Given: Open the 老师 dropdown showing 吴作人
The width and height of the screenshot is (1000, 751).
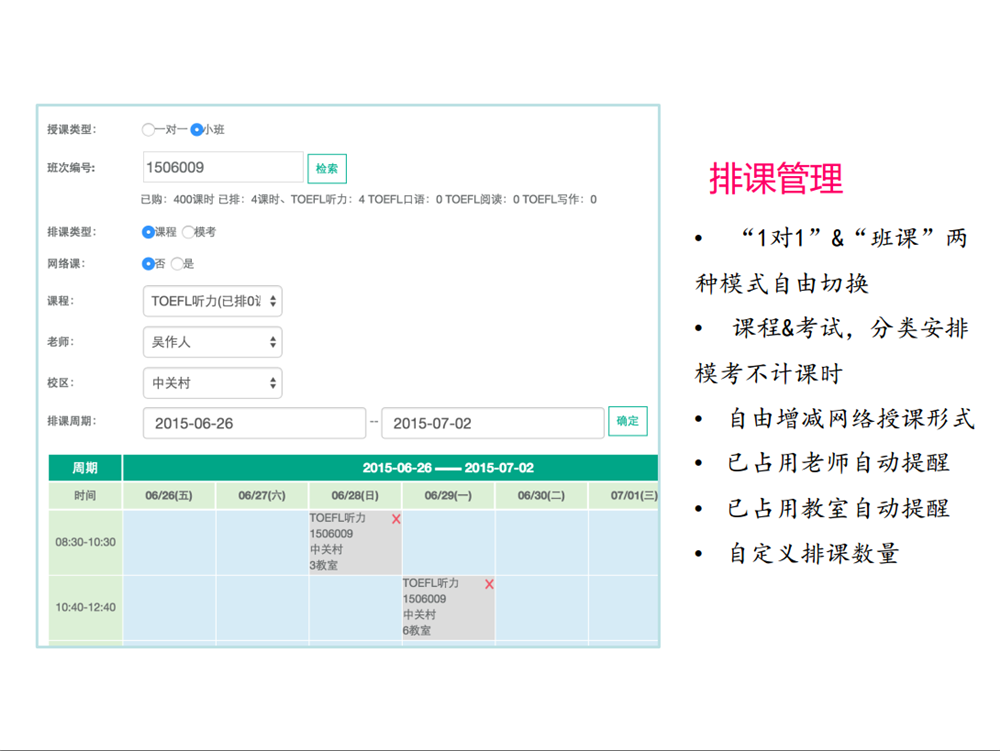Looking at the screenshot, I should pyautogui.click(x=212, y=342).
